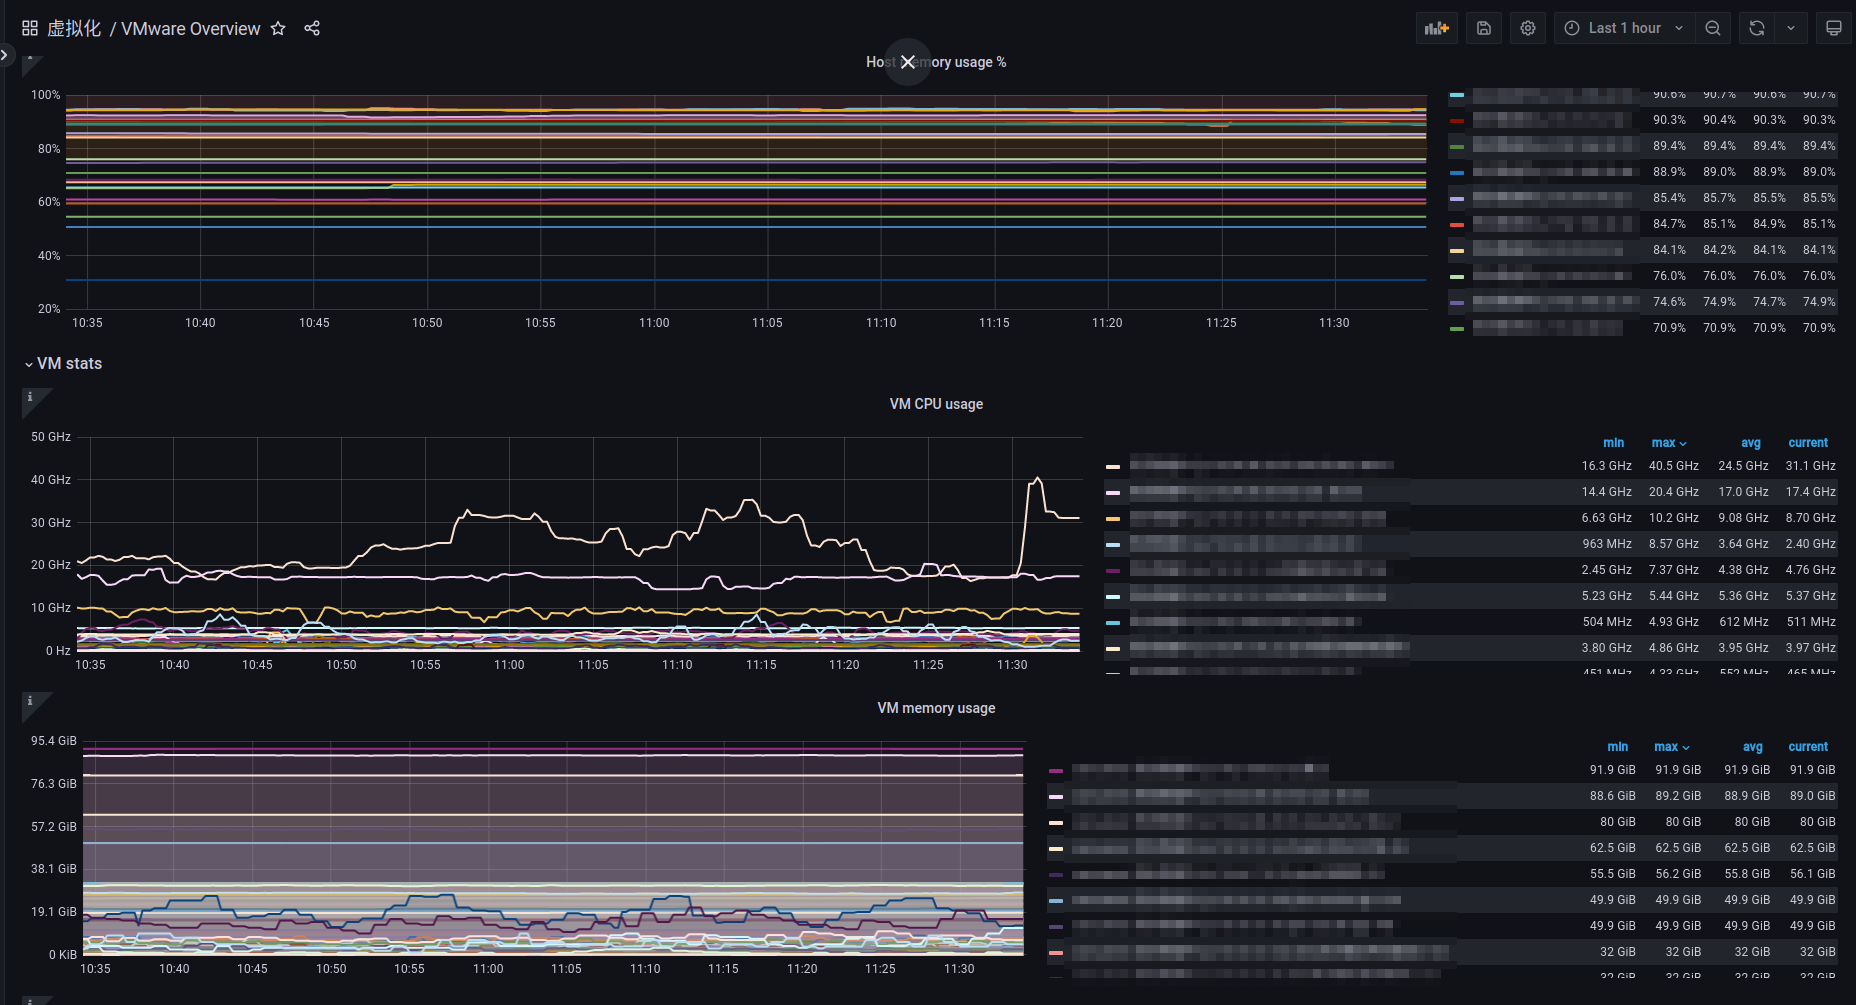This screenshot has width=1856, height=1005.
Task: Click the Add panel toolbar icon
Action: pos(1437,28)
